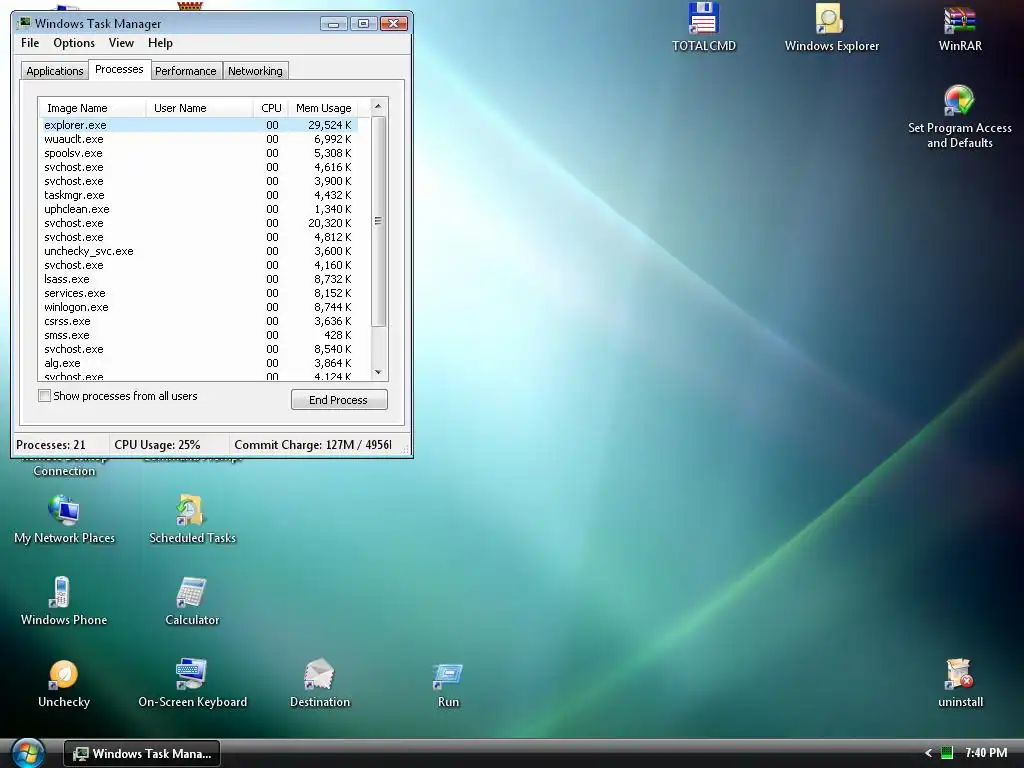The width and height of the screenshot is (1024, 768).
Task: Switch to the Networking tab
Action: tap(255, 71)
